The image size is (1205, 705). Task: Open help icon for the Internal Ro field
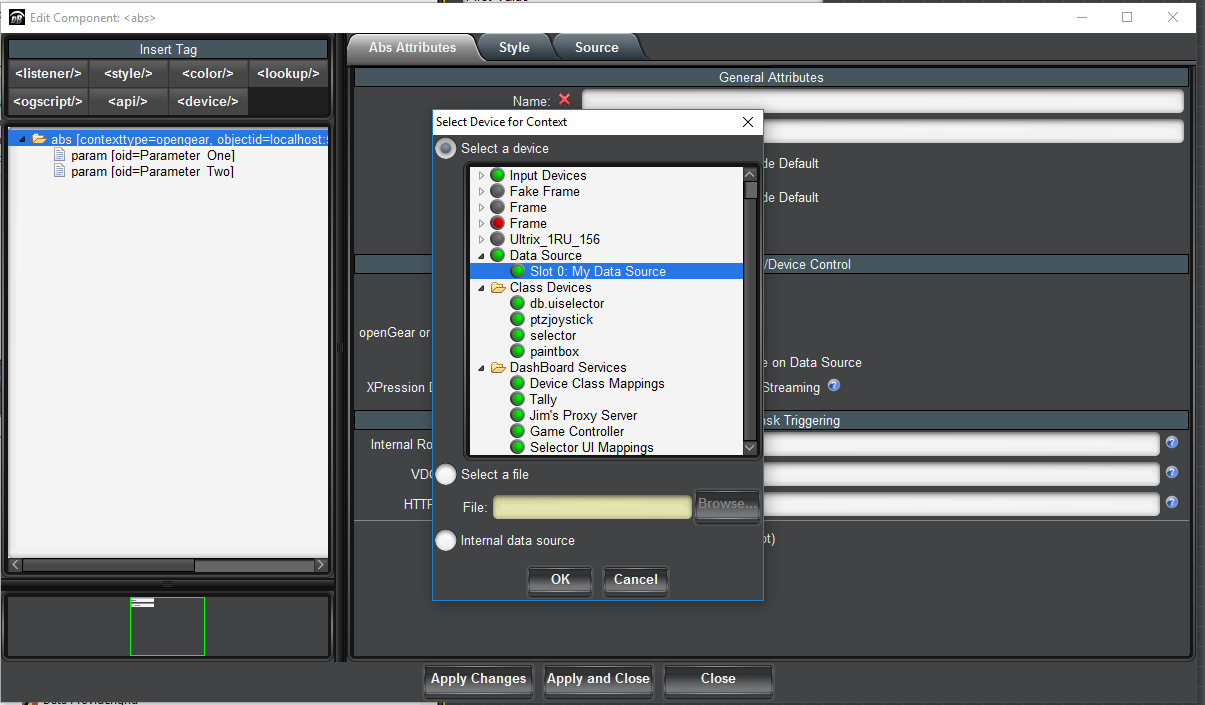click(1172, 442)
